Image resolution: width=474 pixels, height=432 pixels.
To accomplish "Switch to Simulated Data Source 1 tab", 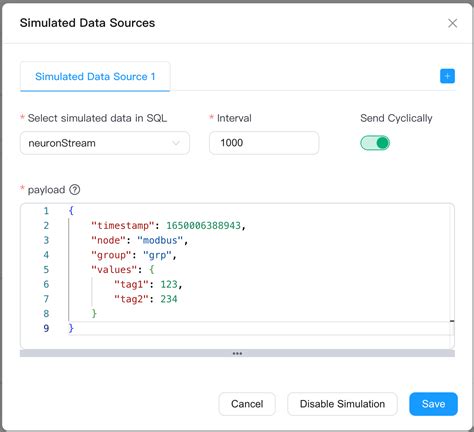I will tap(95, 77).
